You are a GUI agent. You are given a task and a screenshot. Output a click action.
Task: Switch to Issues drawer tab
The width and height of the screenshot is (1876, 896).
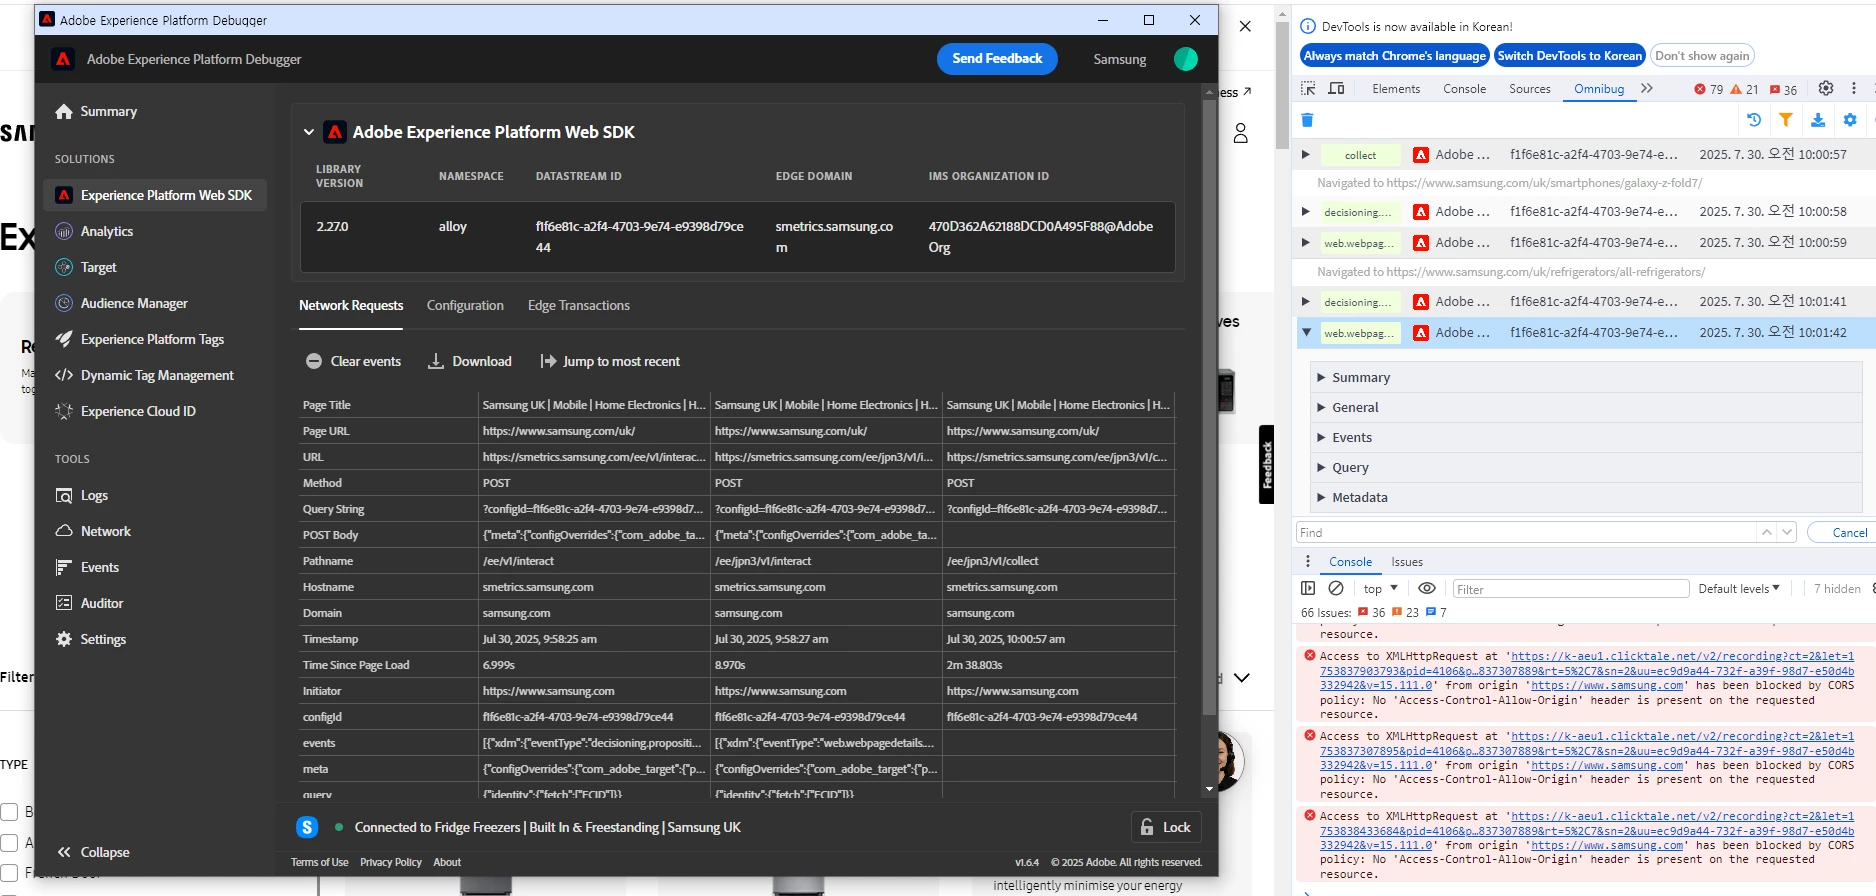click(1407, 562)
